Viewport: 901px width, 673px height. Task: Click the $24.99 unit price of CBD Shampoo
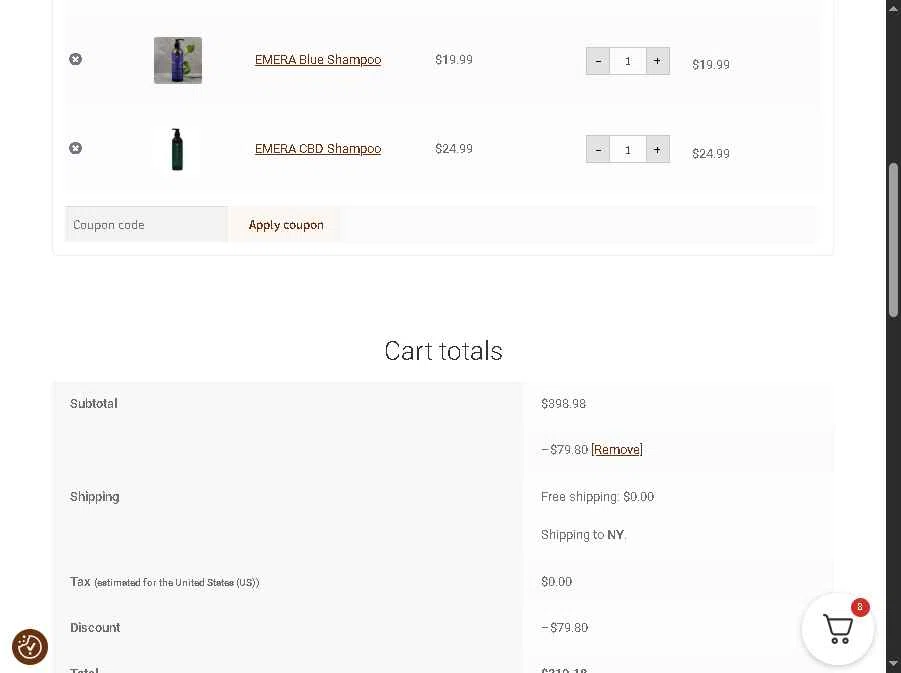453,149
